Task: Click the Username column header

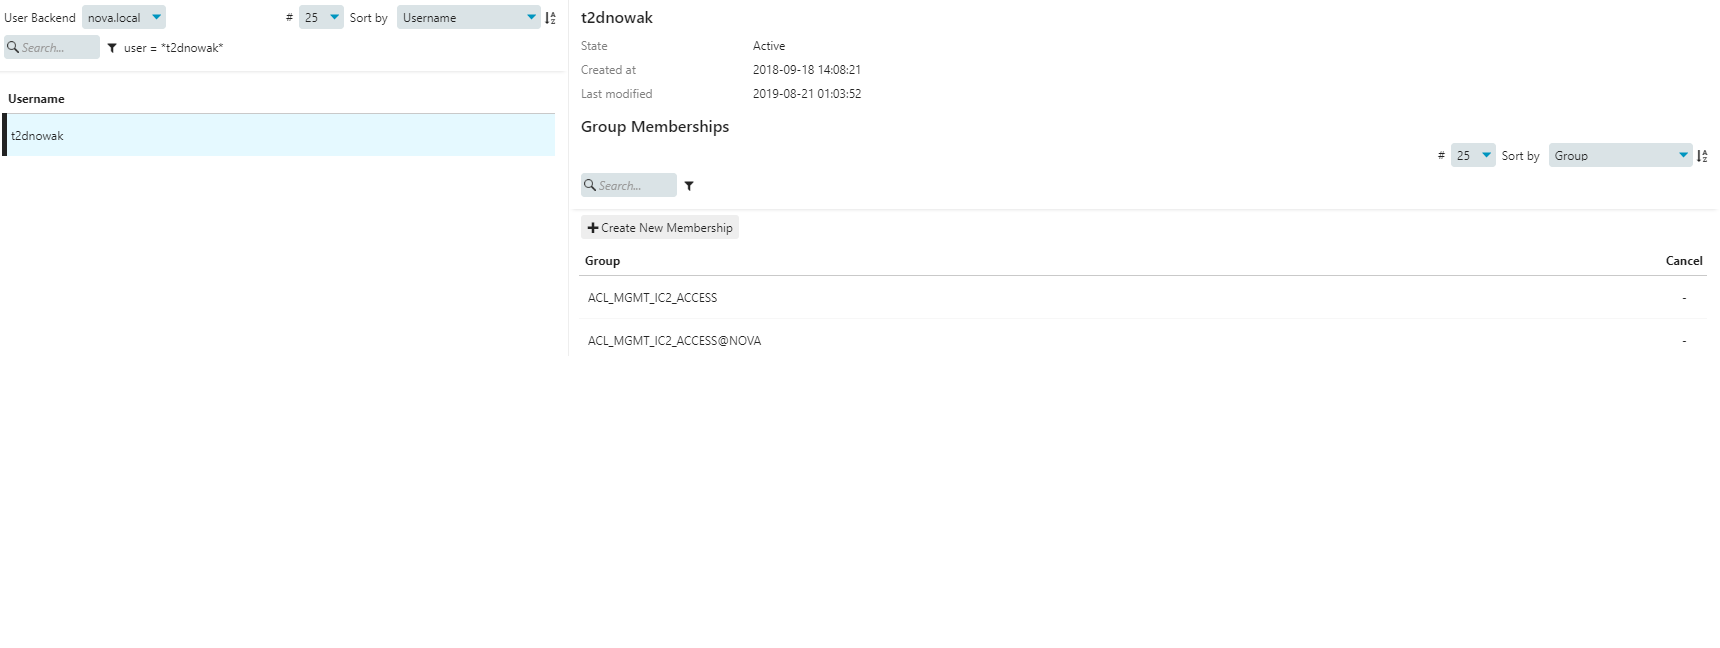Action: 36,99
